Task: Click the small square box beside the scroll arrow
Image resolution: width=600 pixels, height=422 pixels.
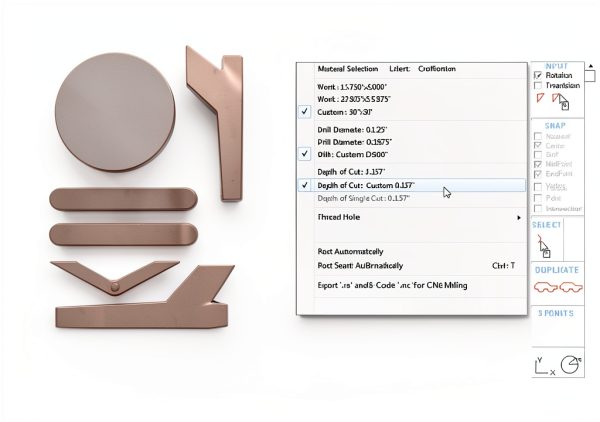Action: [590, 76]
